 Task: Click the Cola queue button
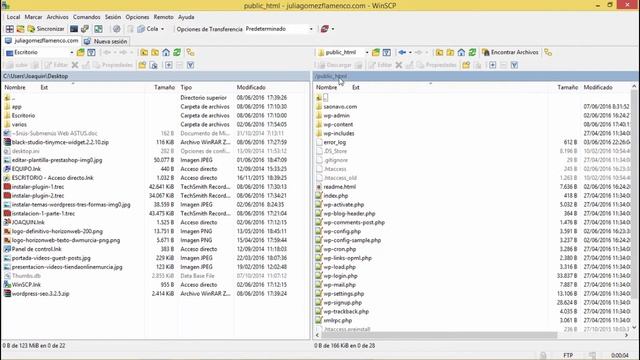[x=148, y=29]
